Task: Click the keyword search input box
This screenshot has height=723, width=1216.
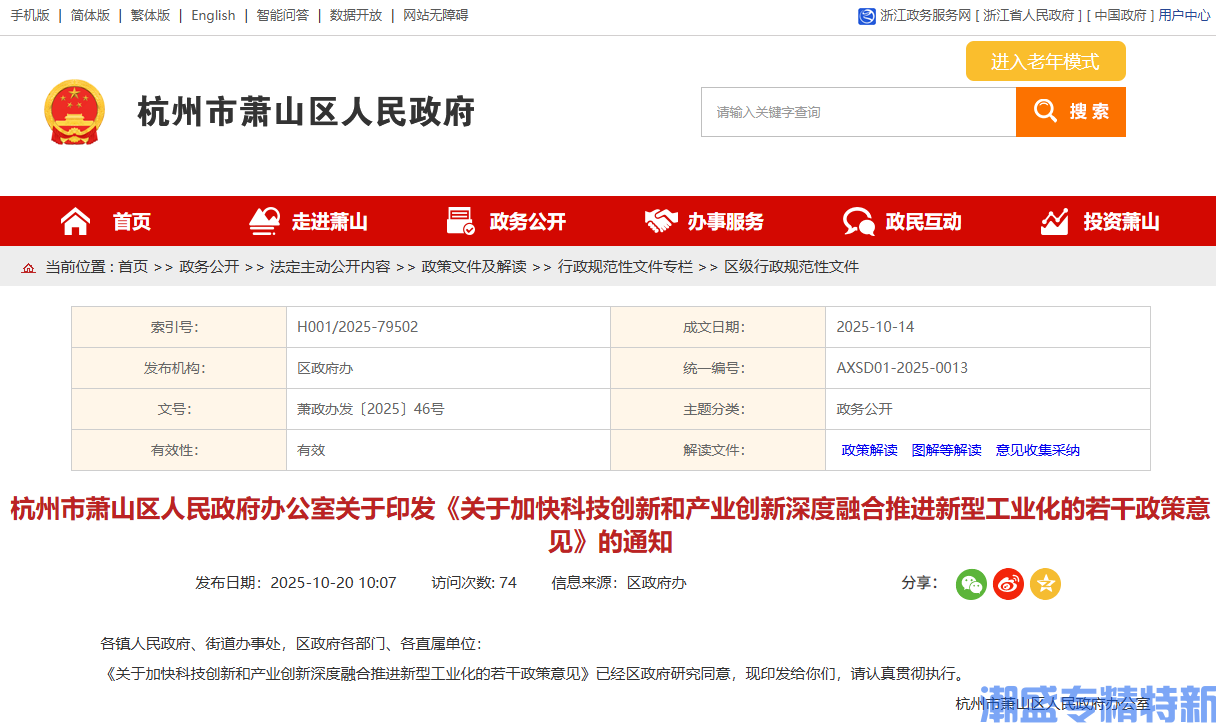Action: pyautogui.click(x=857, y=111)
